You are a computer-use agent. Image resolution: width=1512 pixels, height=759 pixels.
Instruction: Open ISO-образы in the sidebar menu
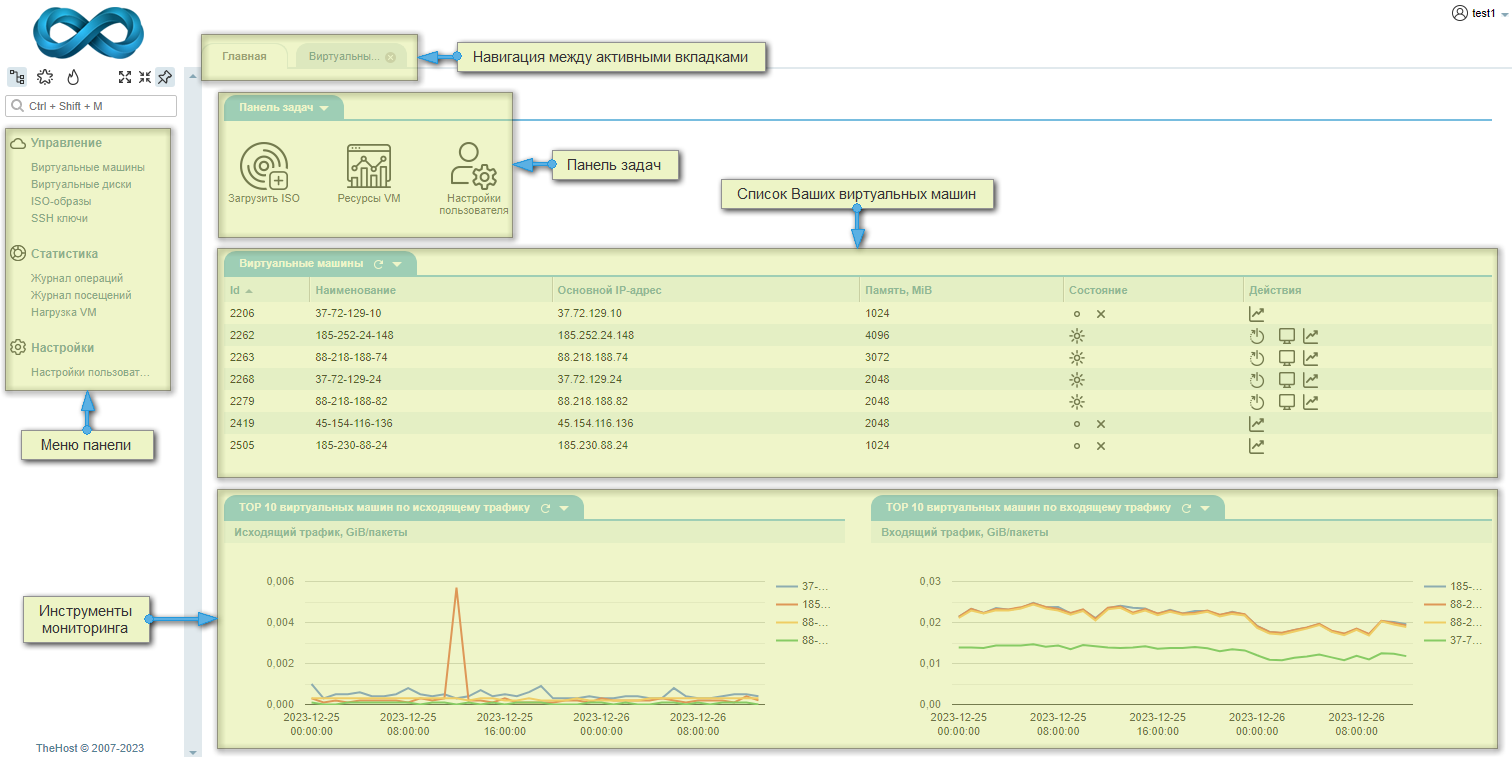[61, 201]
